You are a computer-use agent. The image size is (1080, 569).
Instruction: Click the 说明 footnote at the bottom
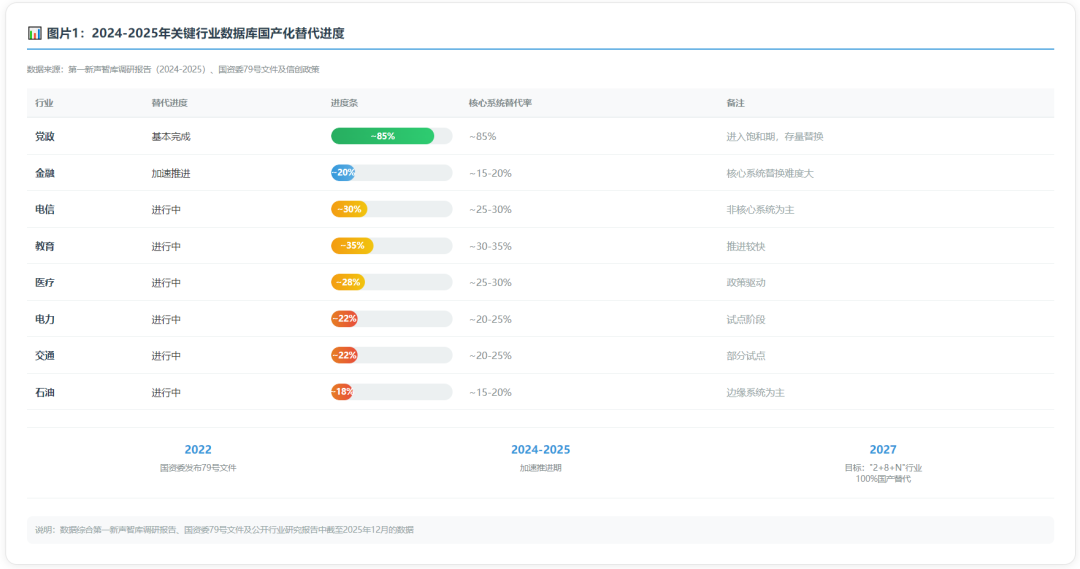coord(225,530)
